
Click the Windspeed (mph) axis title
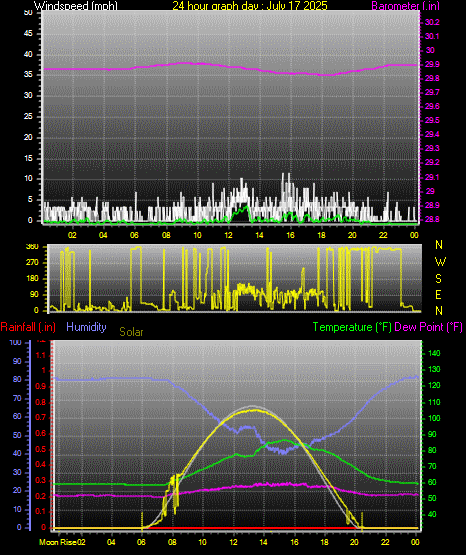(76, 5)
